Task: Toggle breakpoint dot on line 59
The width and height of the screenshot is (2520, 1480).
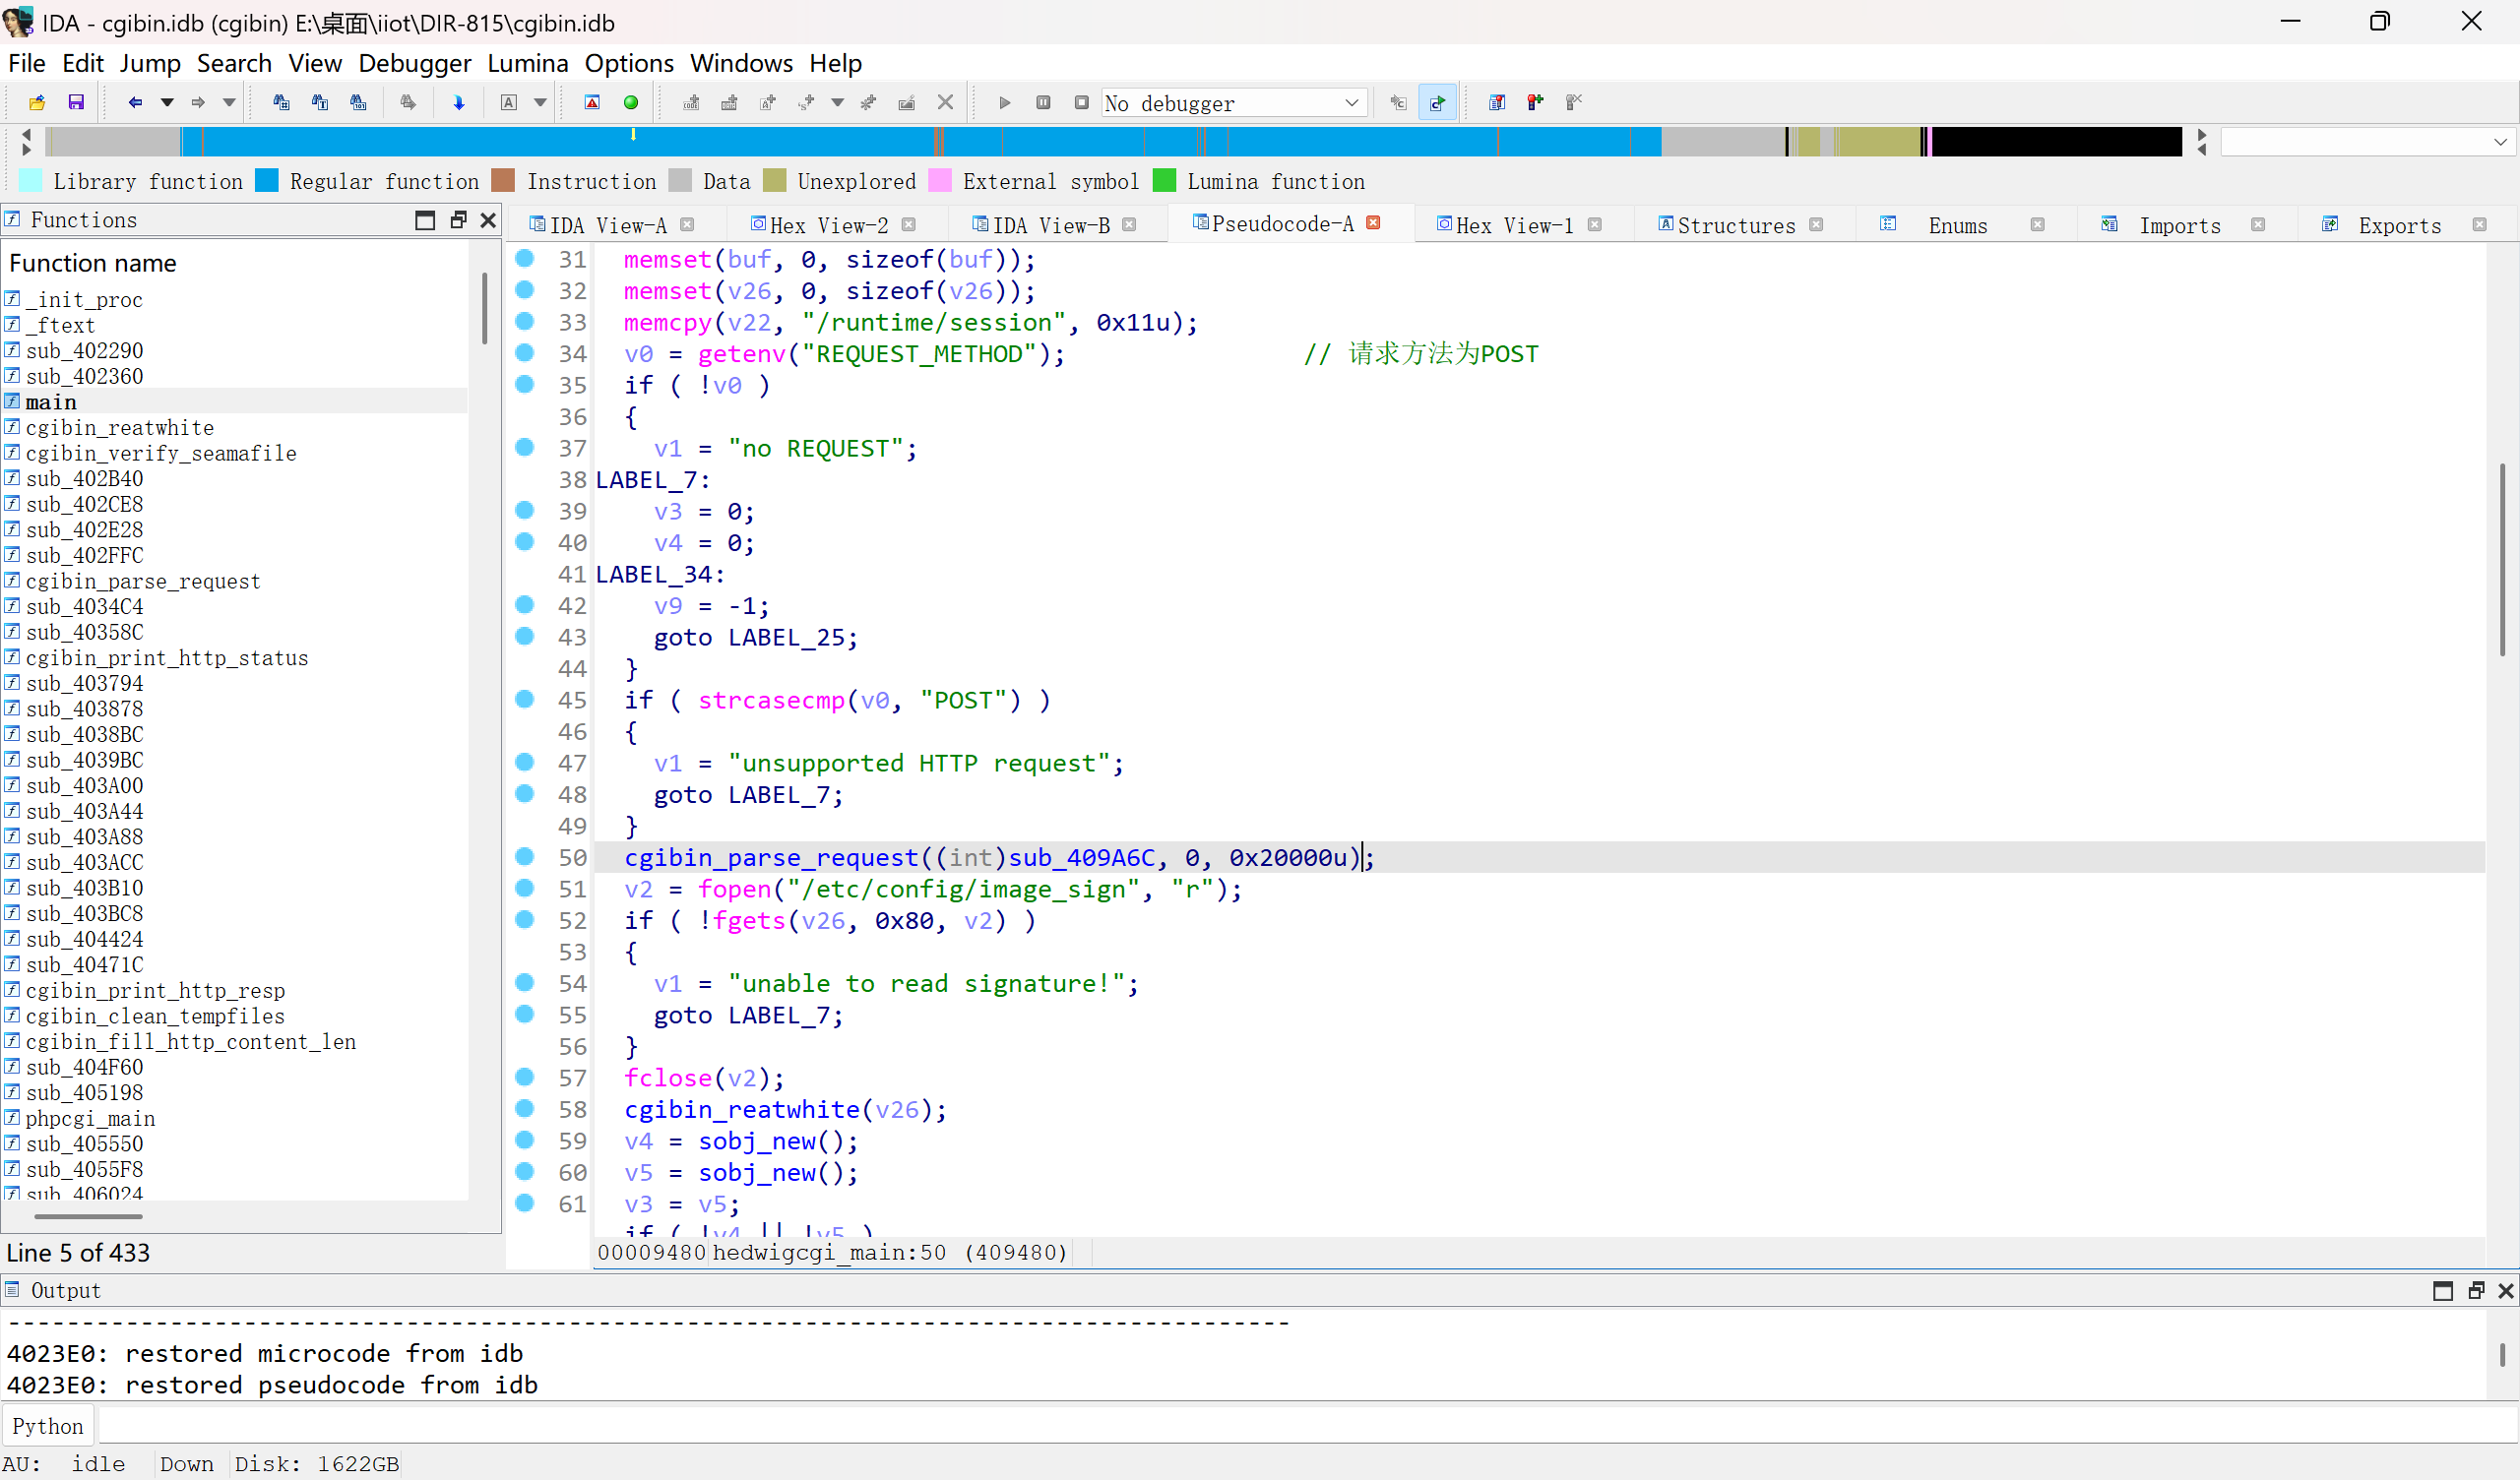Action: click(x=524, y=1139)
